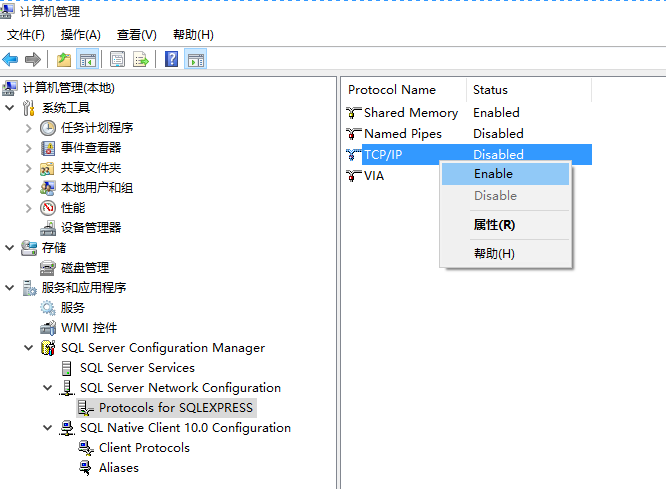The width and height of the screenshot is (666, 489).
Task: Select the 计算机管理(本地) root node
Action: (x=69, y=88)
